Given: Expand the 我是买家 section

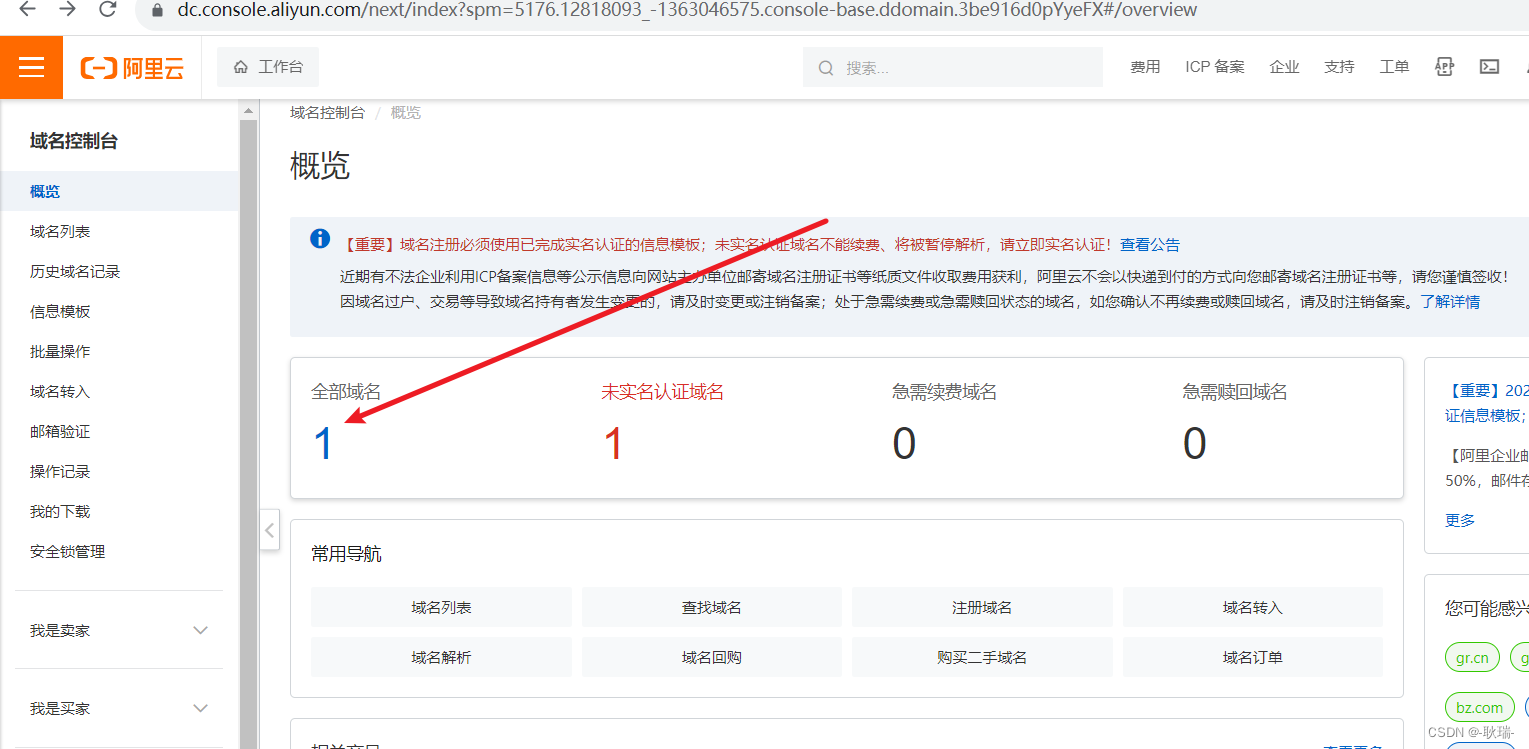Looking at the screenshot, I should point(120,708).
